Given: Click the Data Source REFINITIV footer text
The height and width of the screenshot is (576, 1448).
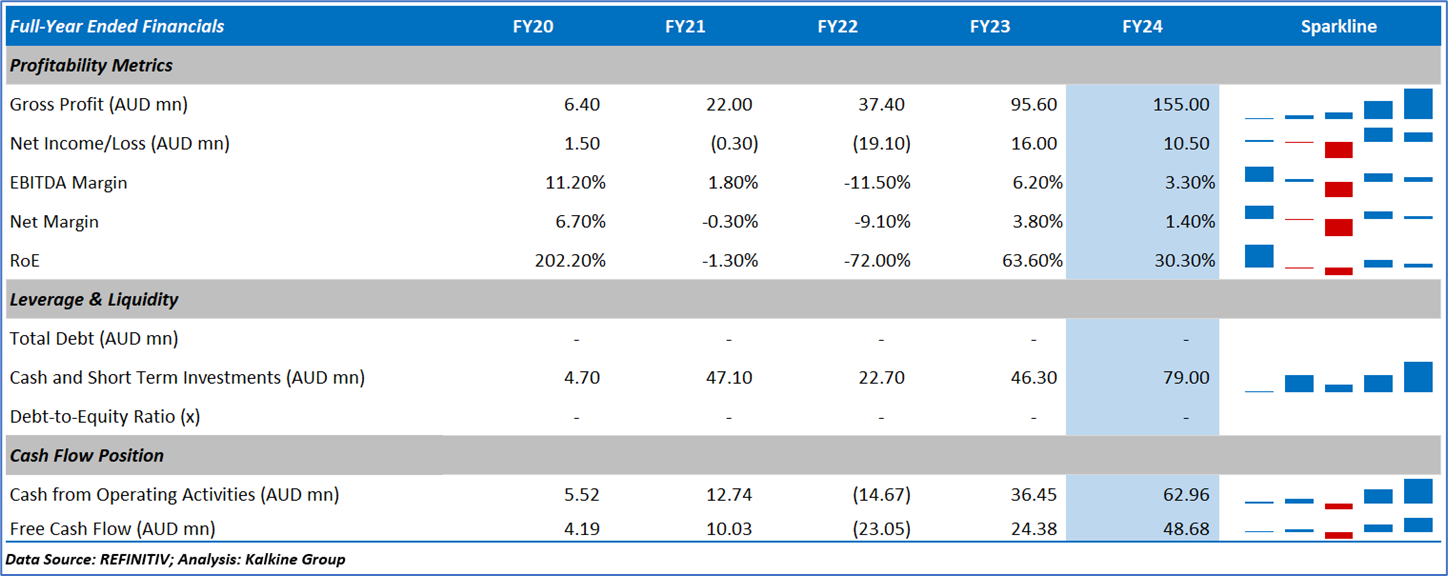Looking at the screenshot, I should [x=176, y=559].
